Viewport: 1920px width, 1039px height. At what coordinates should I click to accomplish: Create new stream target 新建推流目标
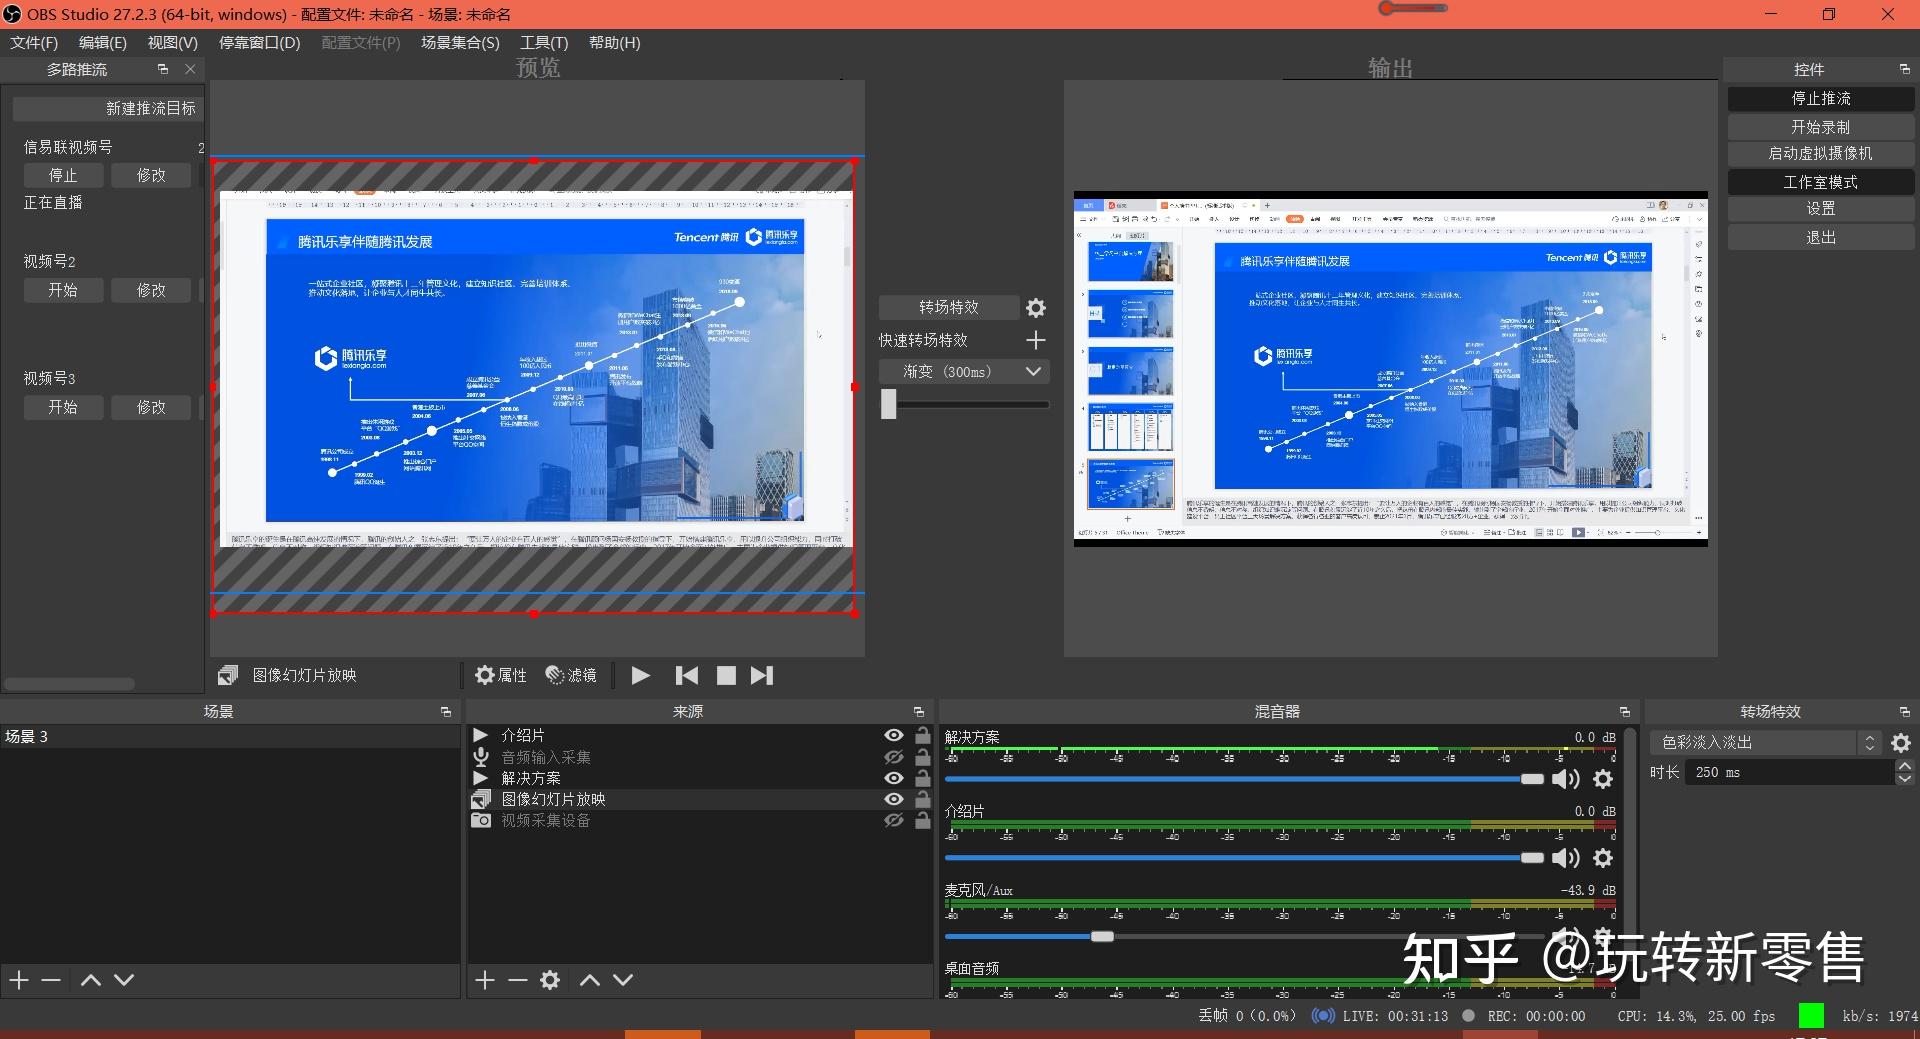[106, 108]
